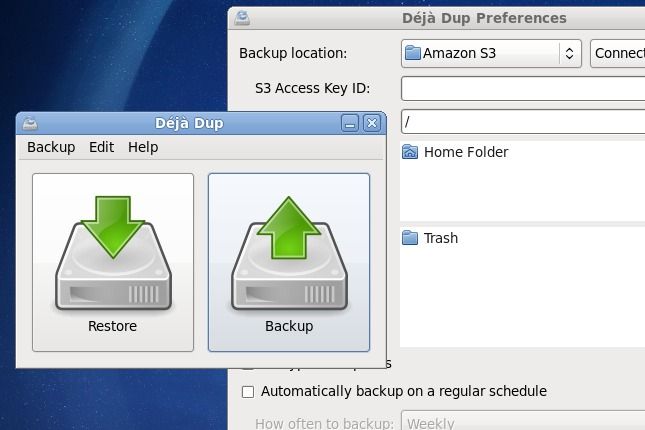The width and height of the screenshot is (645, 430).
Task: Select Home Folder in the include list
Action: 522,152
